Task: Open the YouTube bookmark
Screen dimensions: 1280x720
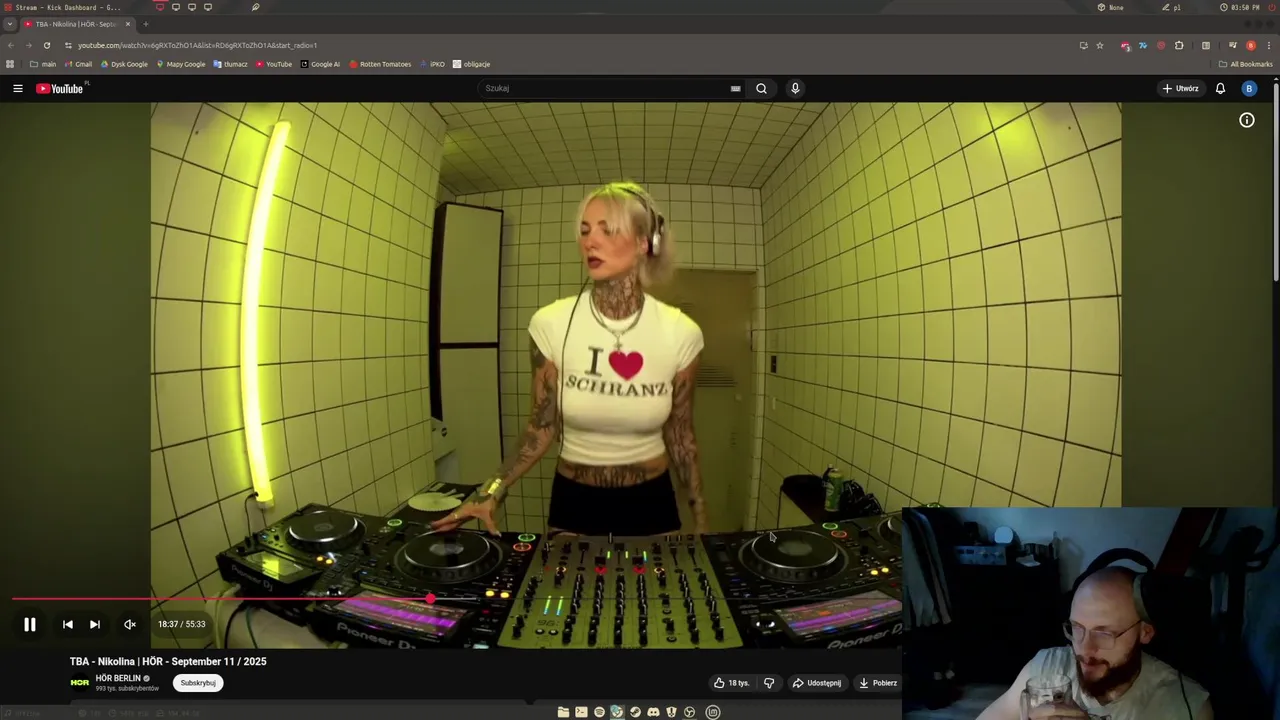Action: click(x=274, y=64)
